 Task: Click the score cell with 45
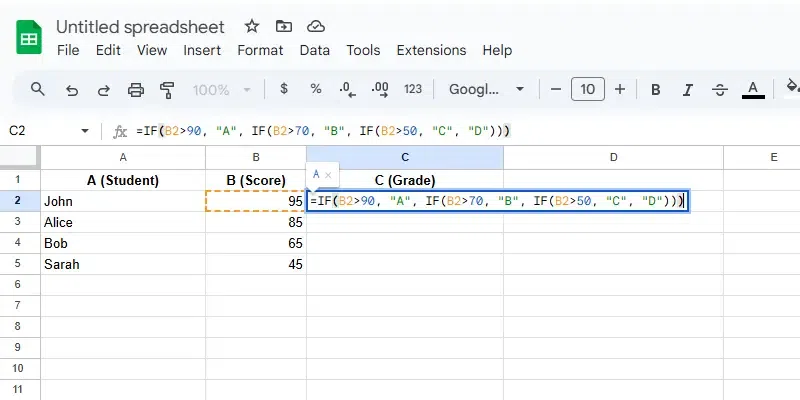point(256,264)
